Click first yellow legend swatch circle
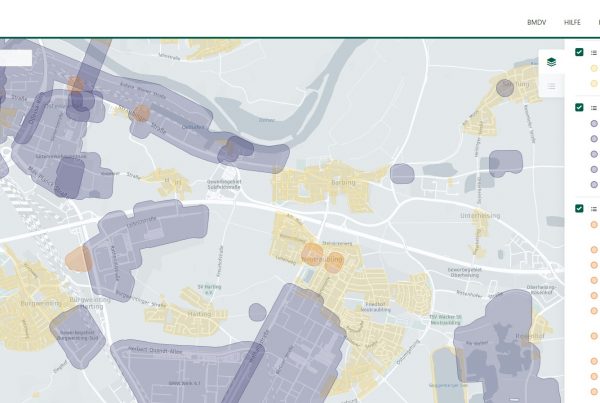The height and width of the screenshot is (403, 600). point(594,68)
